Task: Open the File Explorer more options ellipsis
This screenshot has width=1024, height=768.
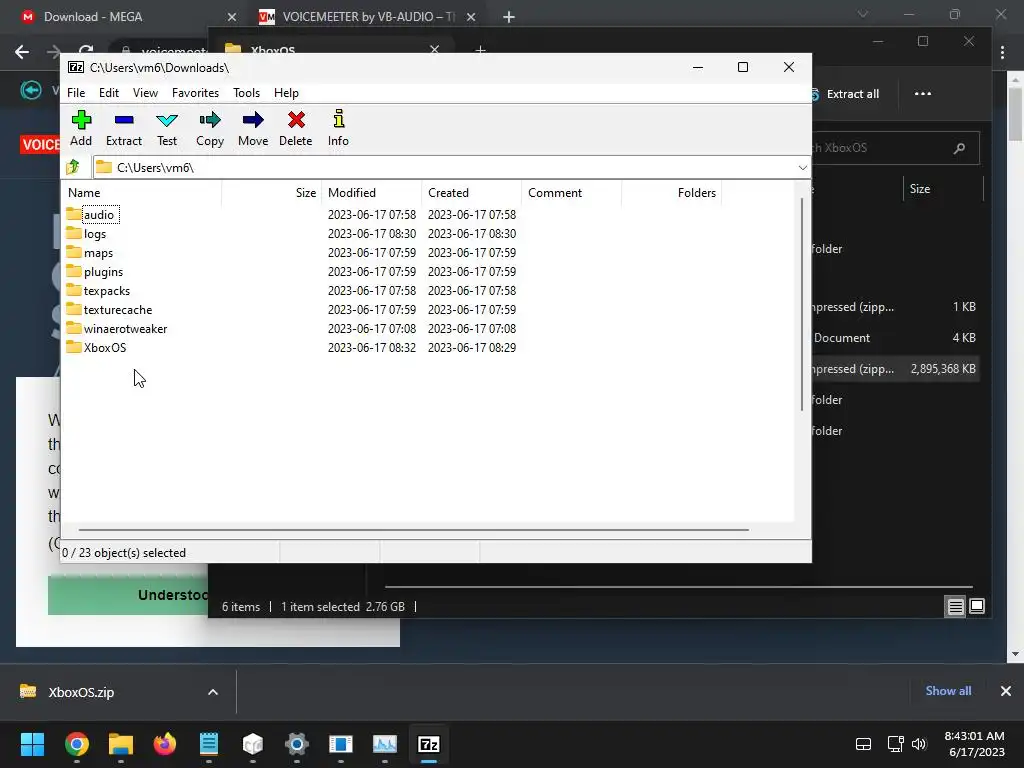Action: [923, 94]
